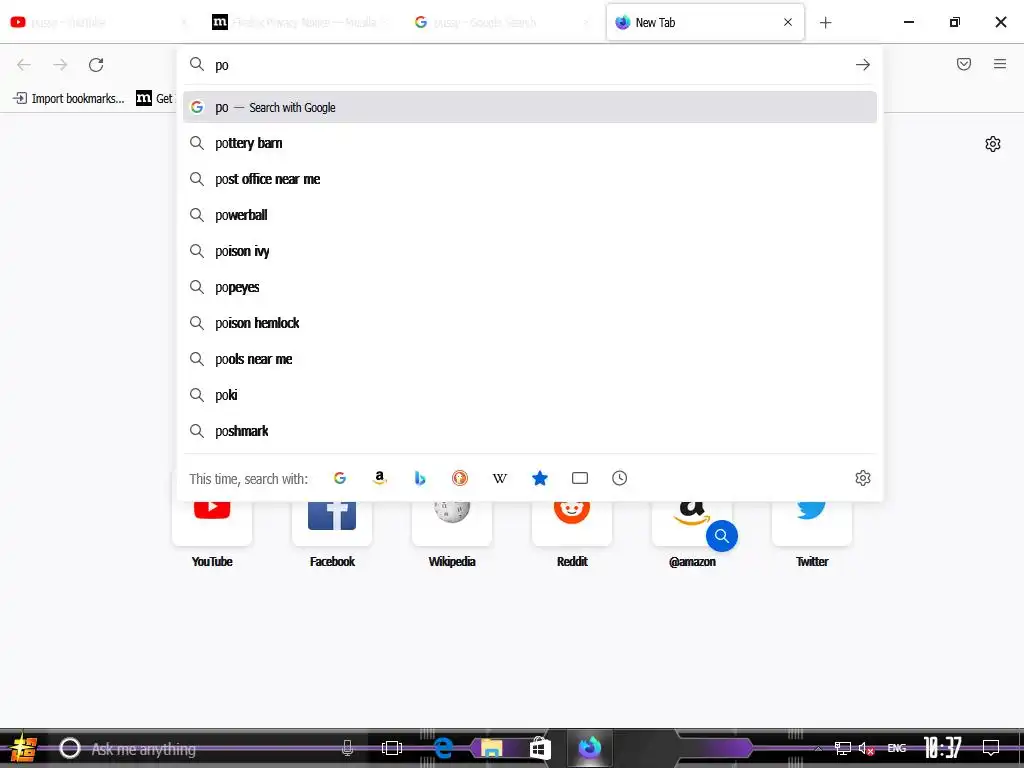The image size is (1024, 768).
Task: Open search settings gear in dropdown
Action: pyautogui.click(x=863, y=478)
